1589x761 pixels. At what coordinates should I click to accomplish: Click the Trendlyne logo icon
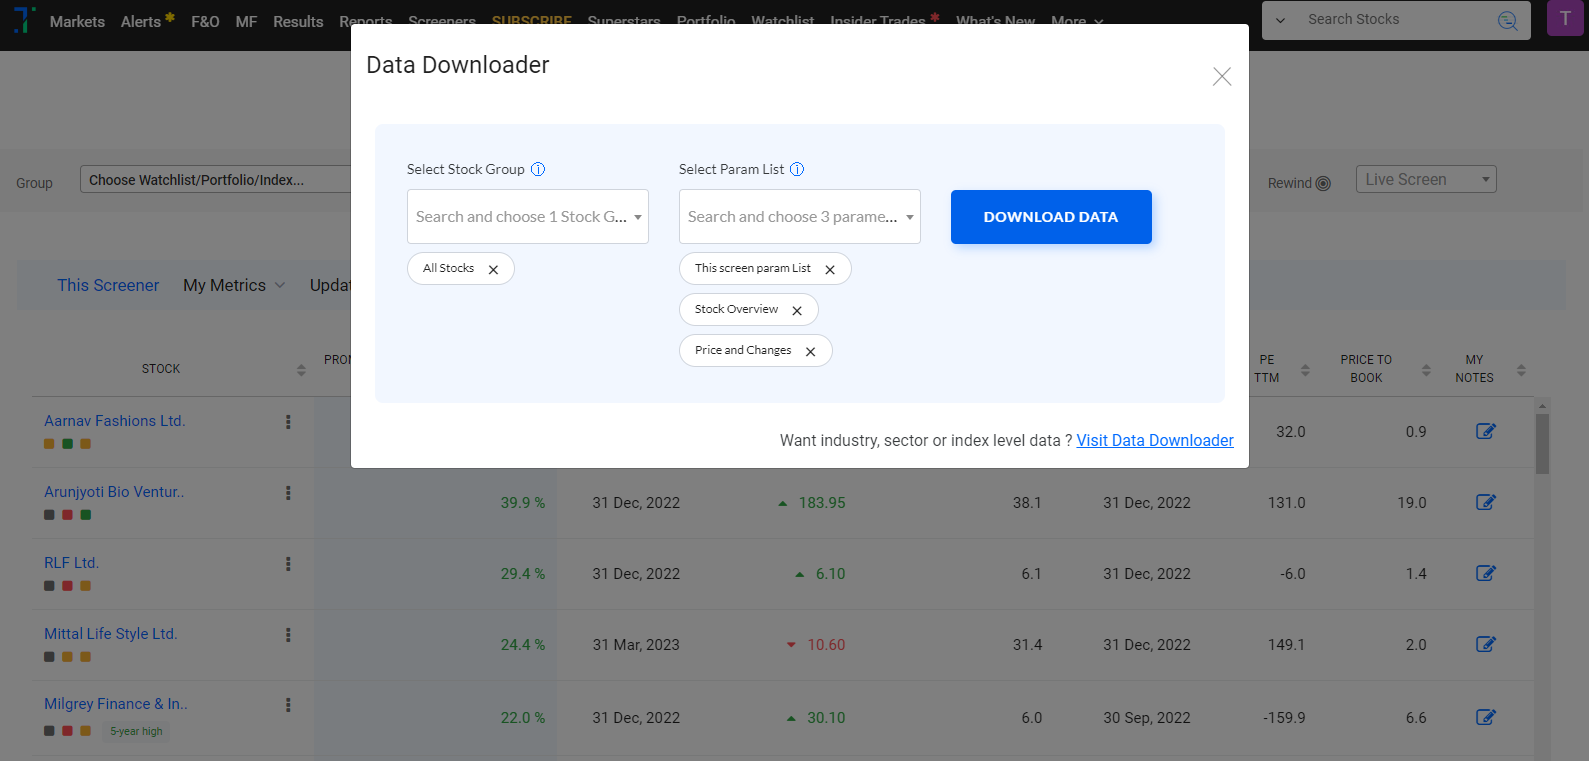tap(23, 20)
